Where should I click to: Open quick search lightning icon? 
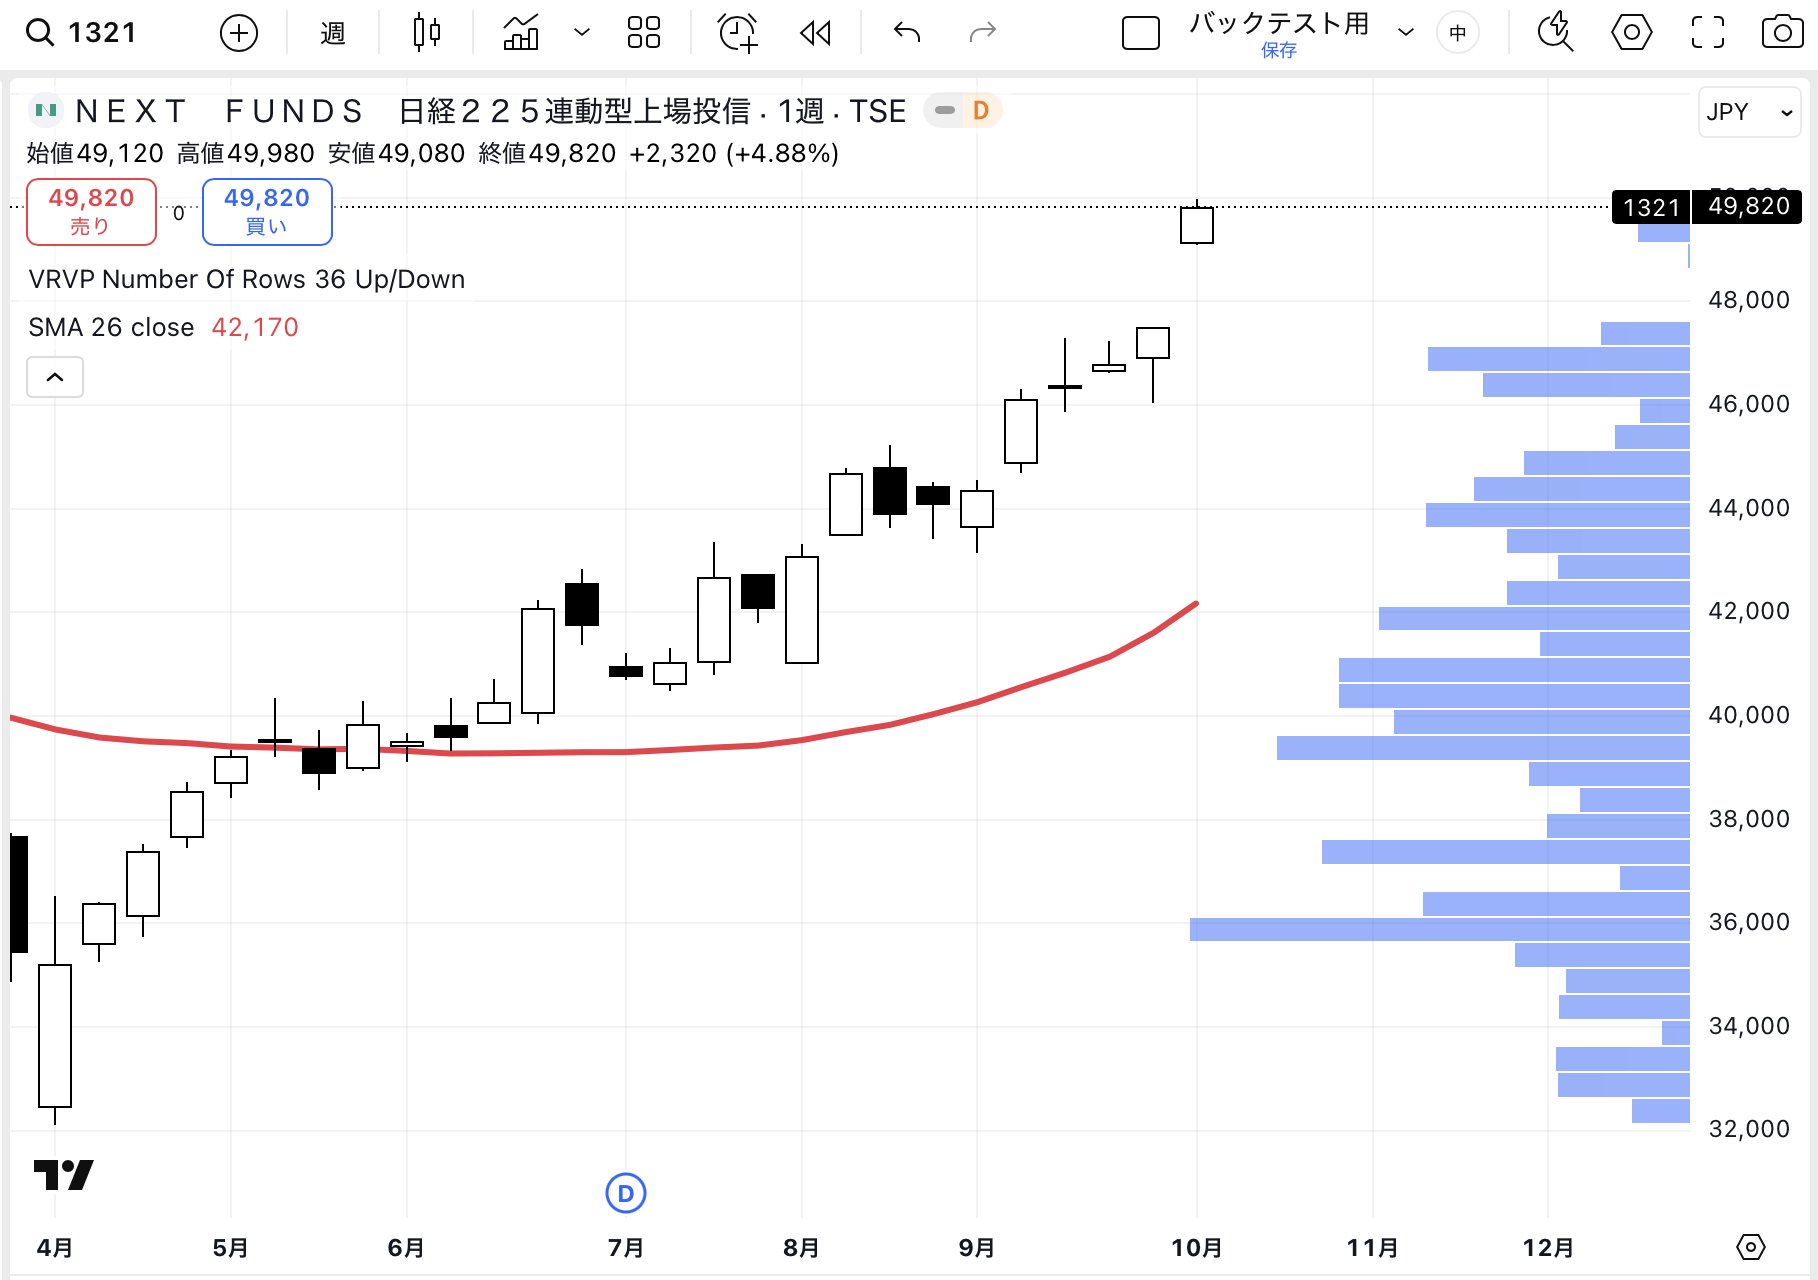tap(1554, 33)
